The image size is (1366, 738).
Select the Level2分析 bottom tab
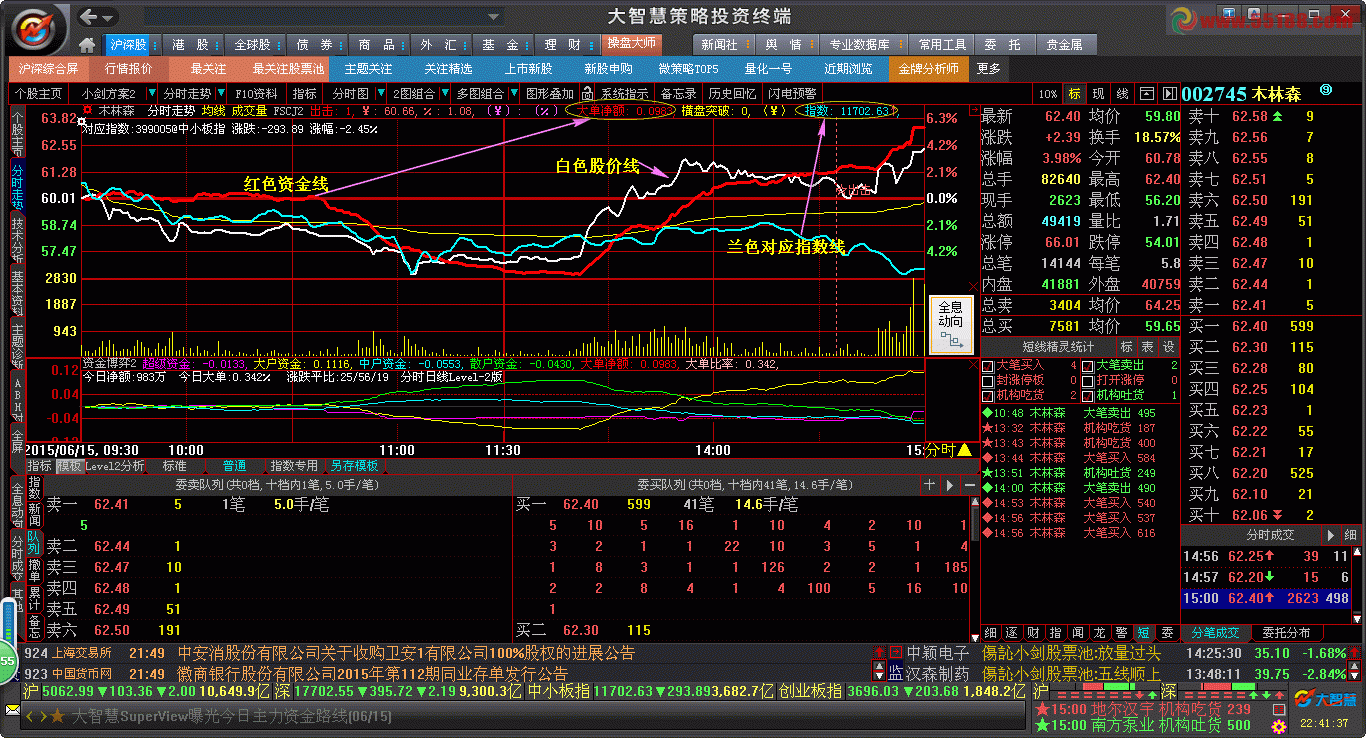click(x=114, y=466)
